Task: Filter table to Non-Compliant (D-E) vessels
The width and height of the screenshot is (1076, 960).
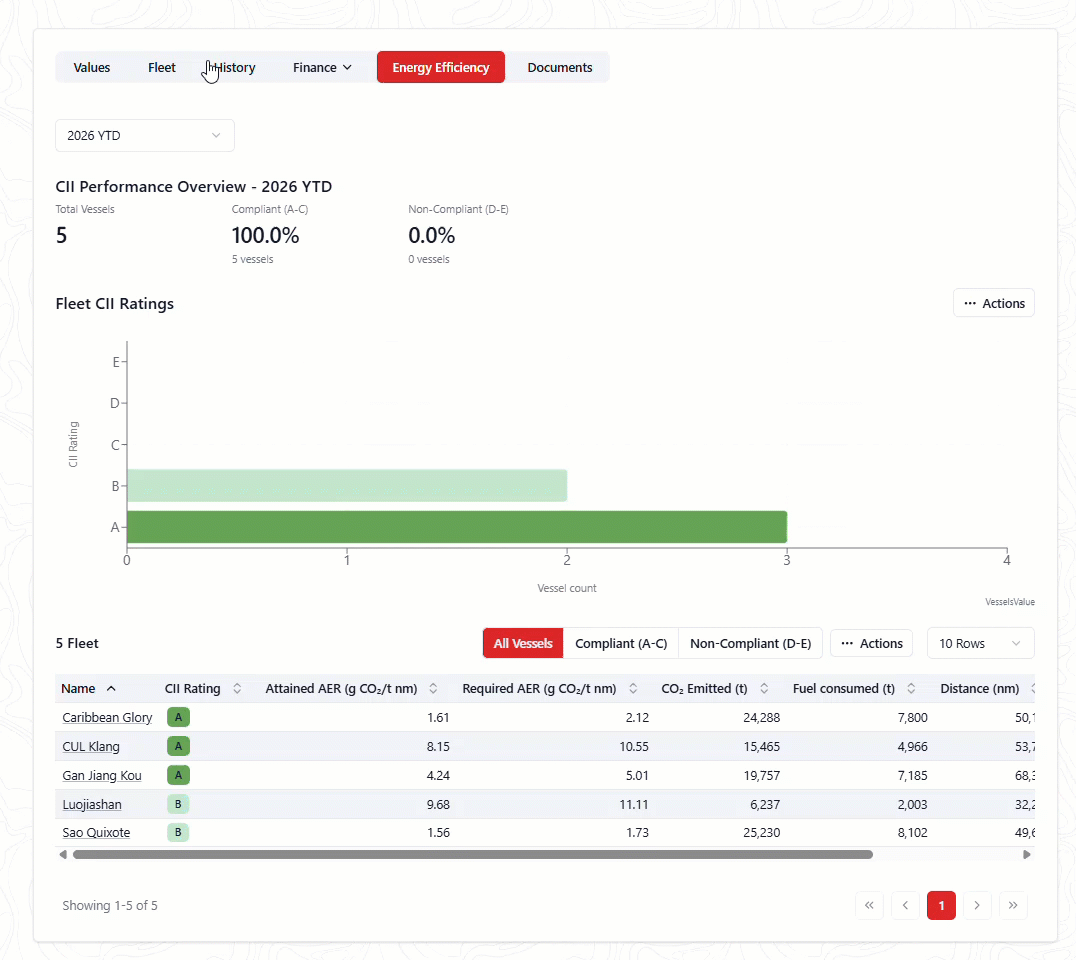Action: 751,643
